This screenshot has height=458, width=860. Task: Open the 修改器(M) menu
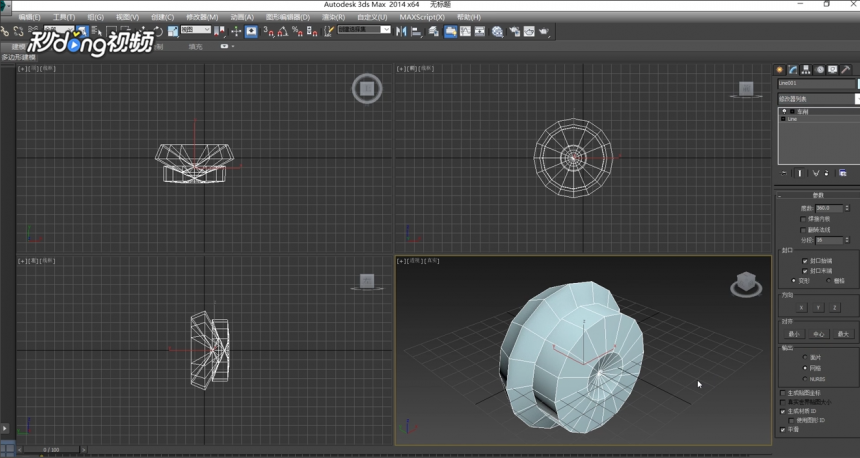click(202, 18)
